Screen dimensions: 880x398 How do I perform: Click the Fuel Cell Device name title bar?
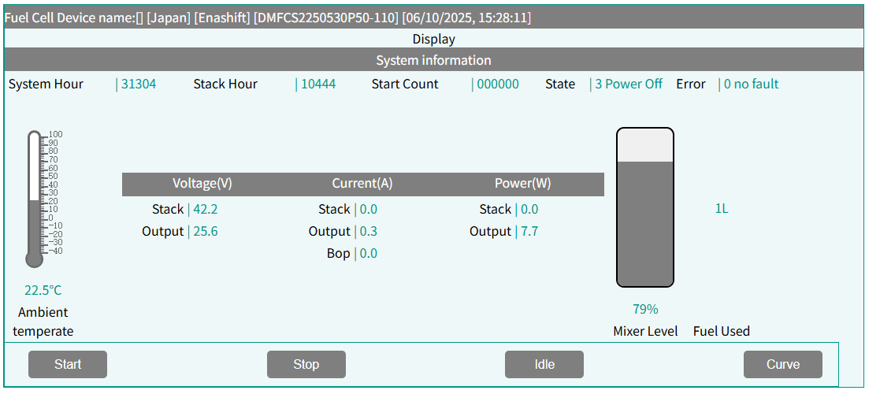click(433, 17)
